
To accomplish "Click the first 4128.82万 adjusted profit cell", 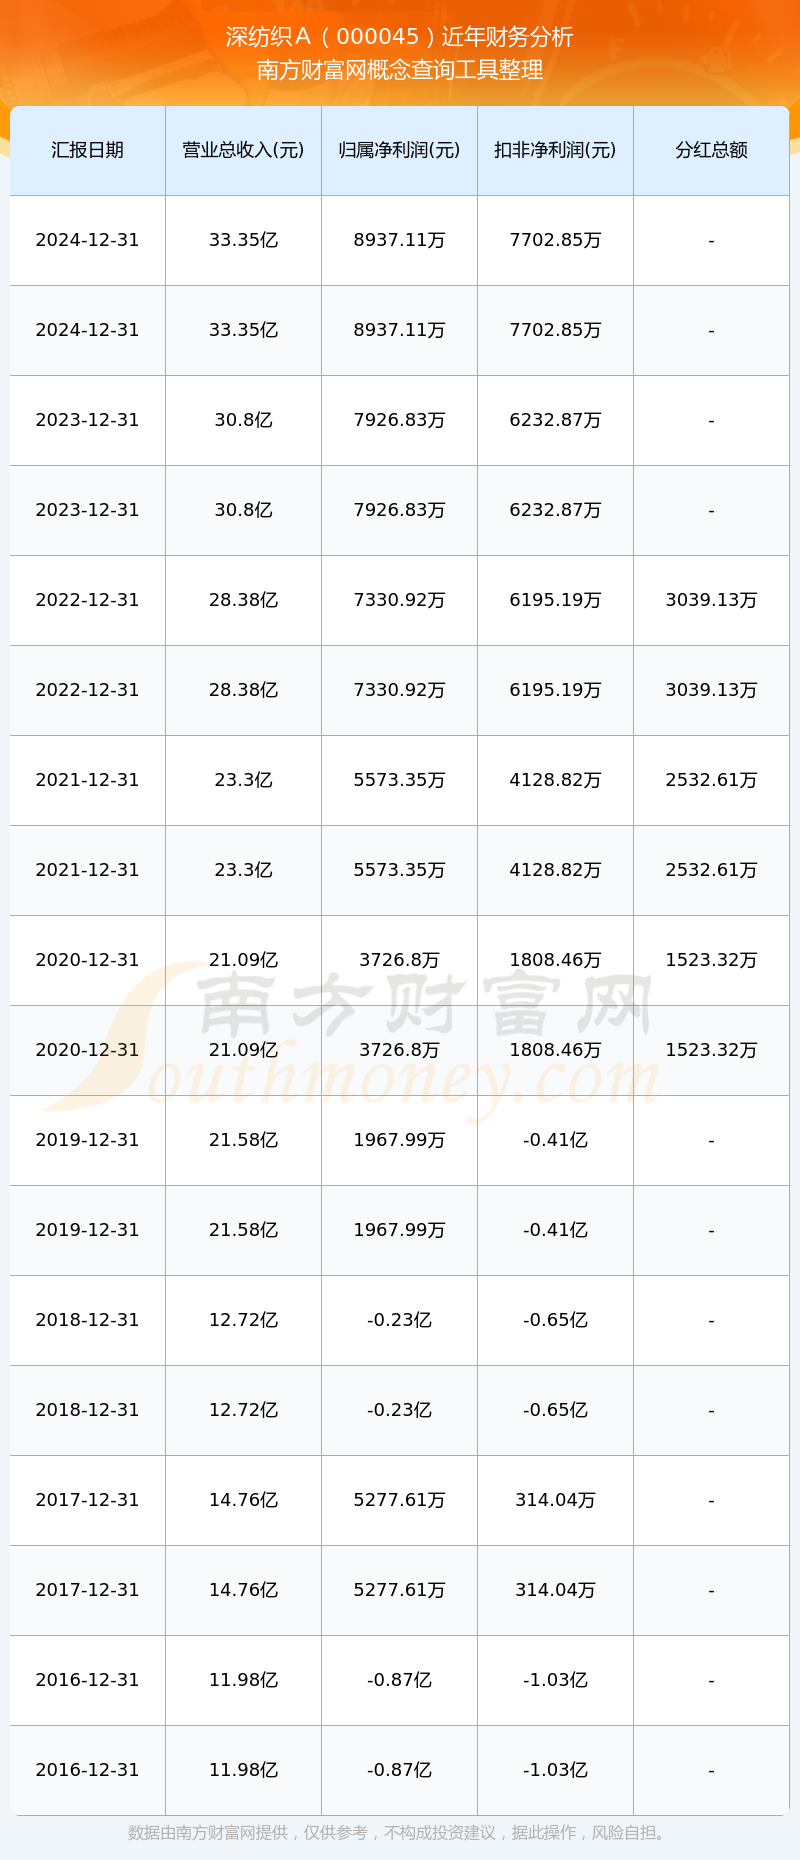I will 555,780.
